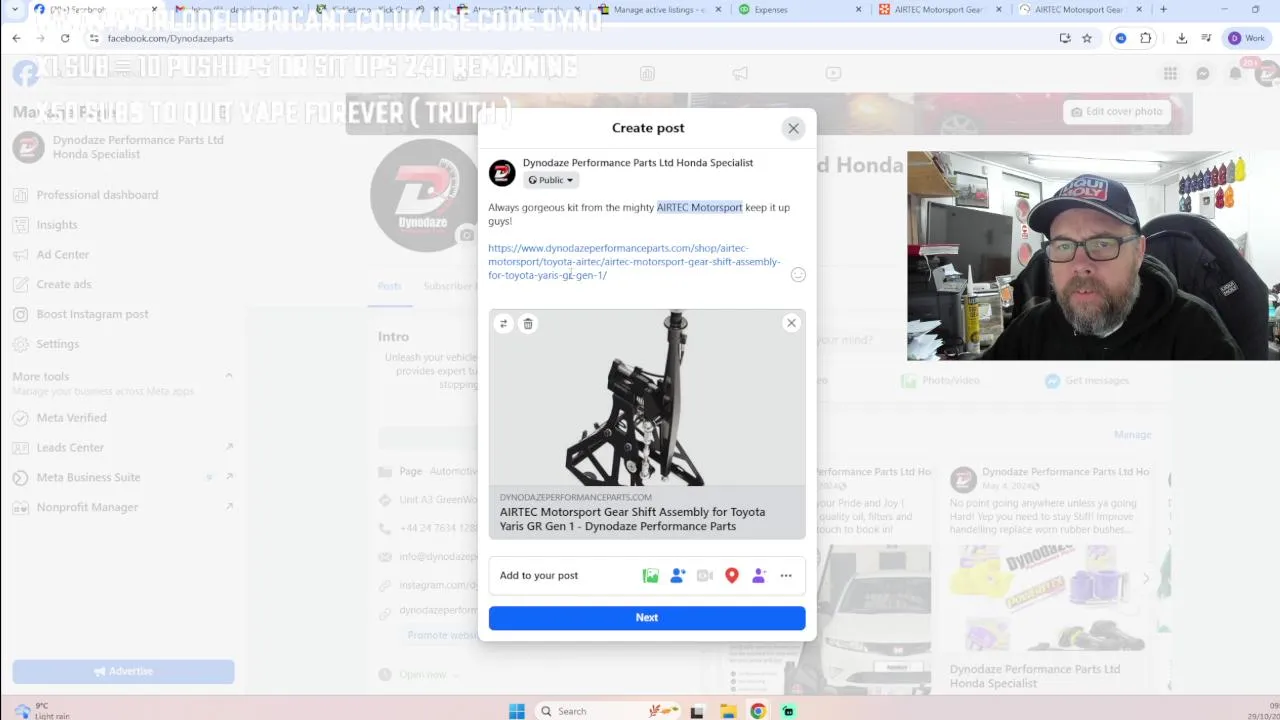Go back in browser
Viewport: 1280px width, 720px height.
16,38
